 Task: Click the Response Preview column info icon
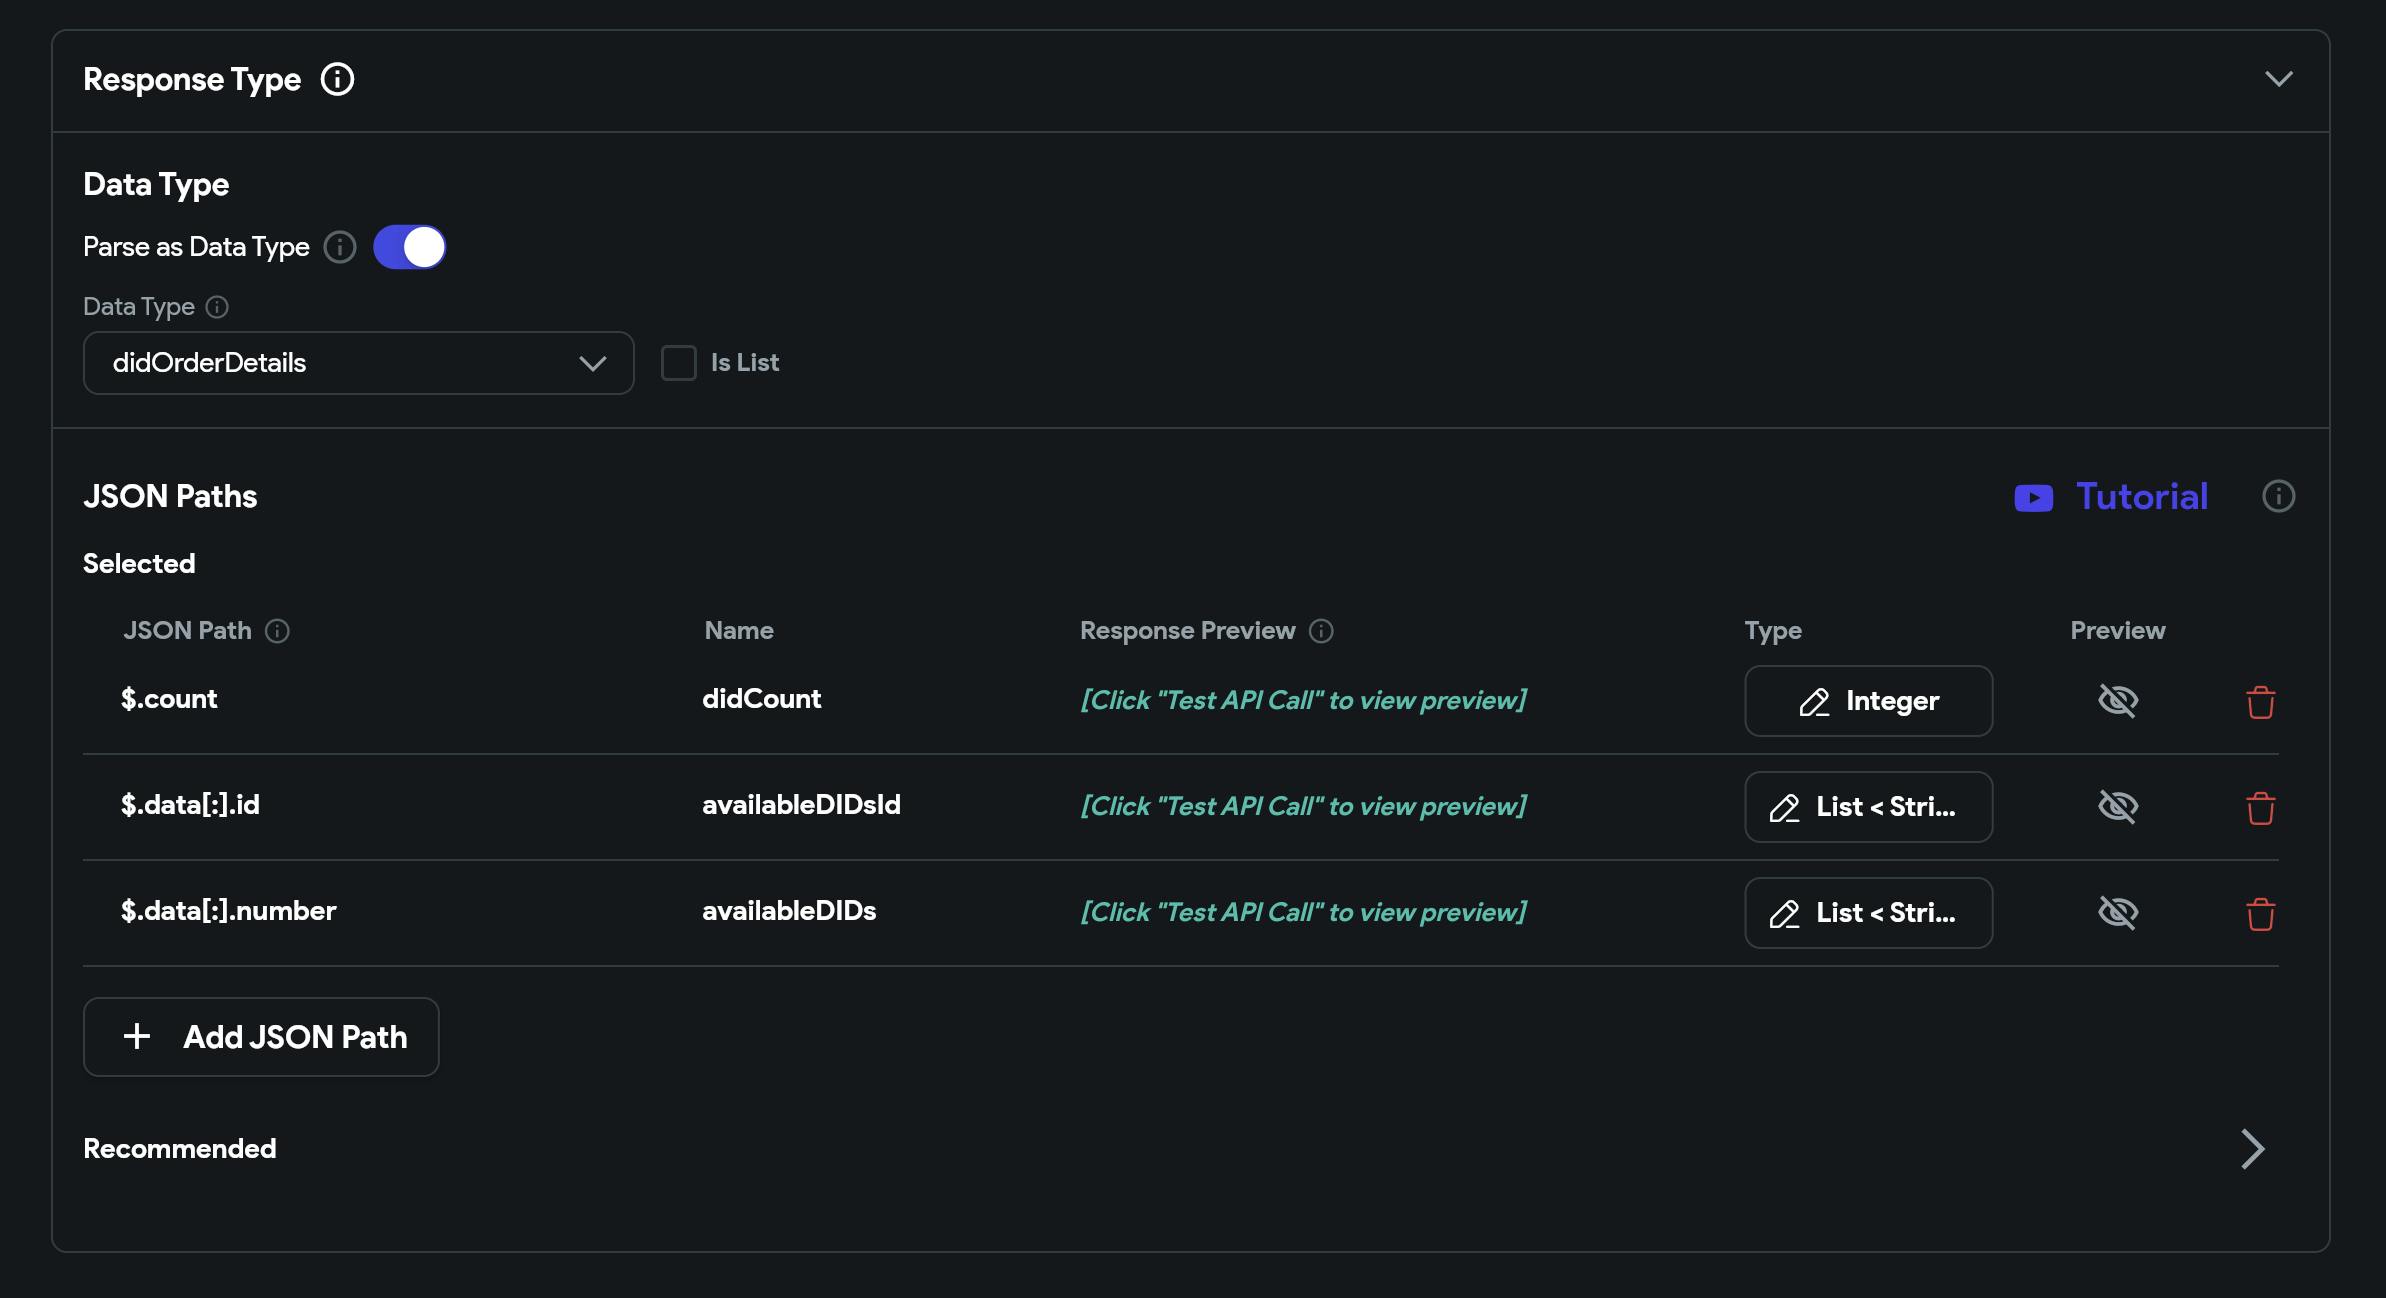(1321, 631)
